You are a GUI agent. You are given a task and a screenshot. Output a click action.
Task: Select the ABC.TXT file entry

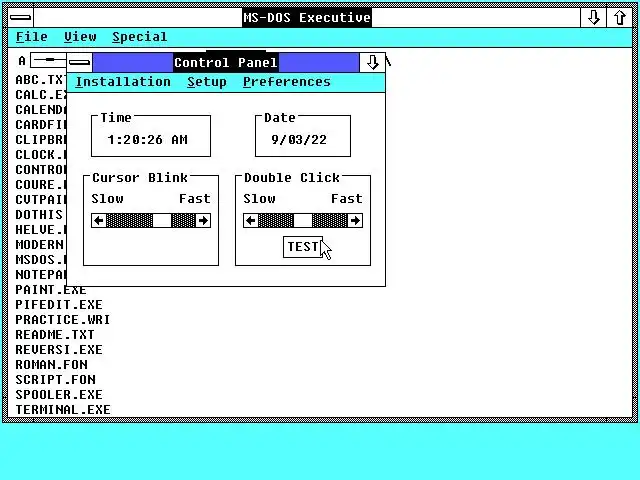click(x=40, y=80)
